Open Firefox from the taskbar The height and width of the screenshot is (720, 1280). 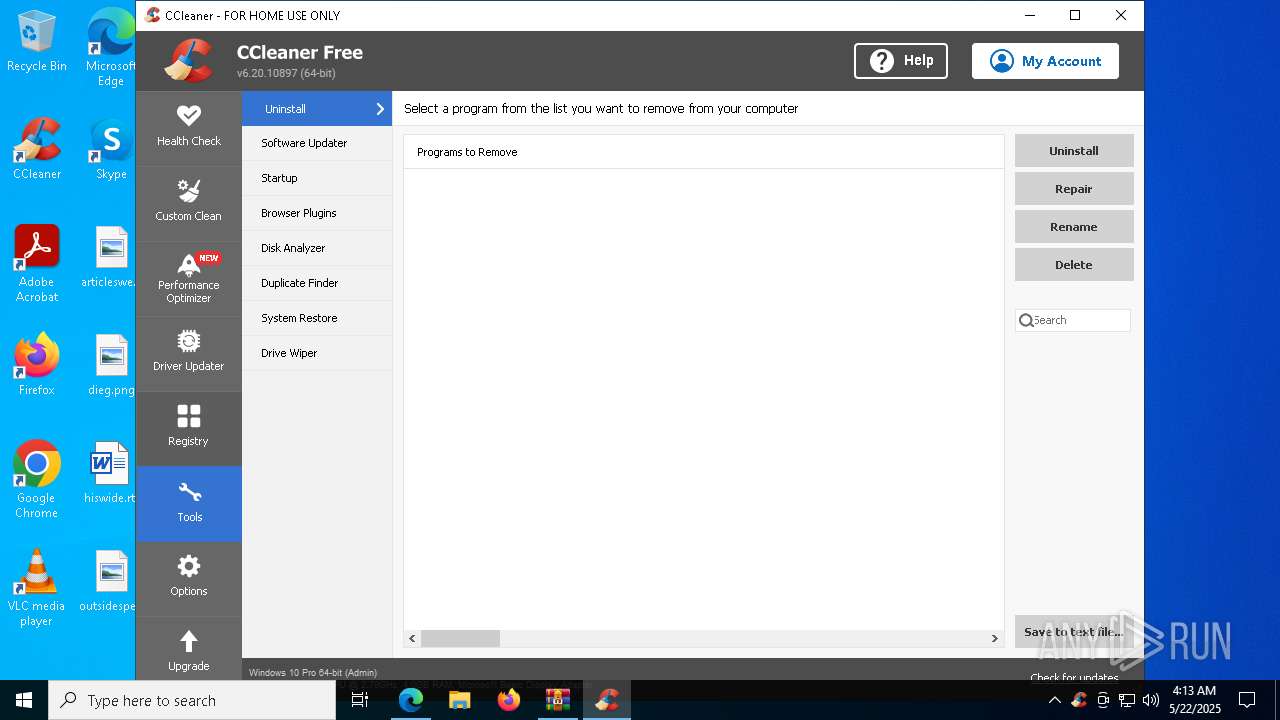(x=509, y=700)
